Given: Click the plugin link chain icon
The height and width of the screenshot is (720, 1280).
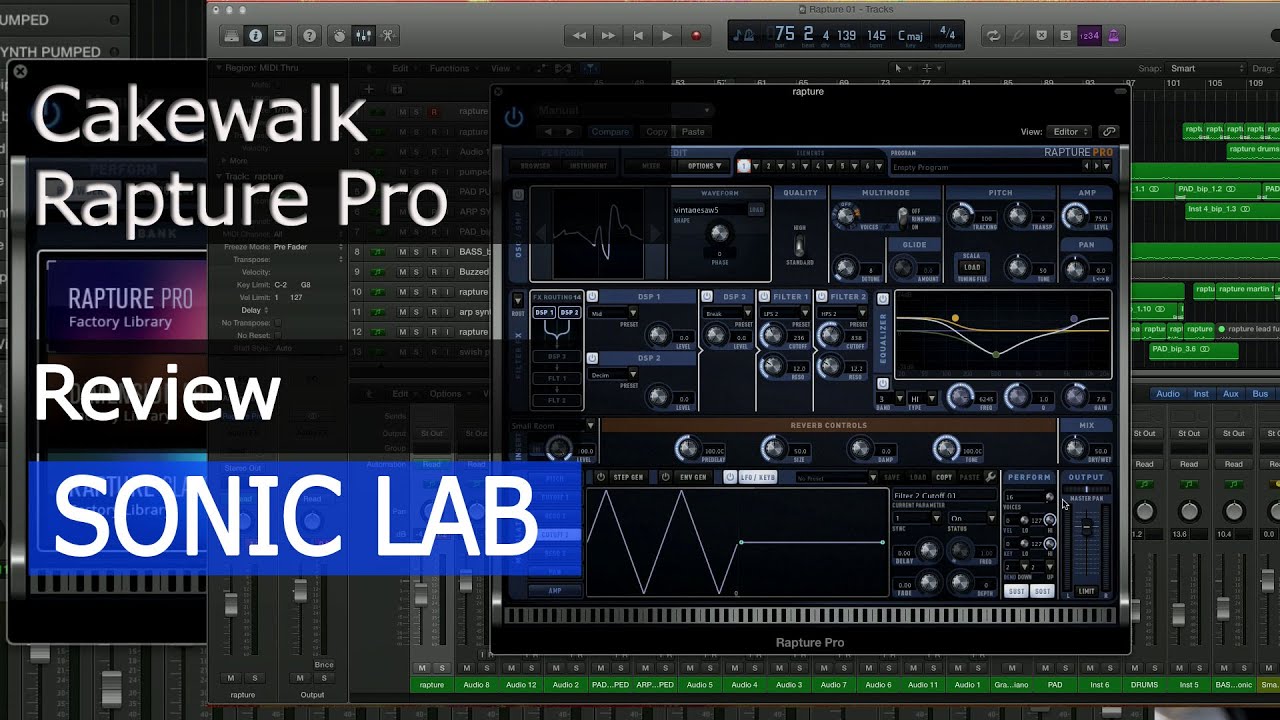Looking at the screenshot, I should (x=1108, y=132).
